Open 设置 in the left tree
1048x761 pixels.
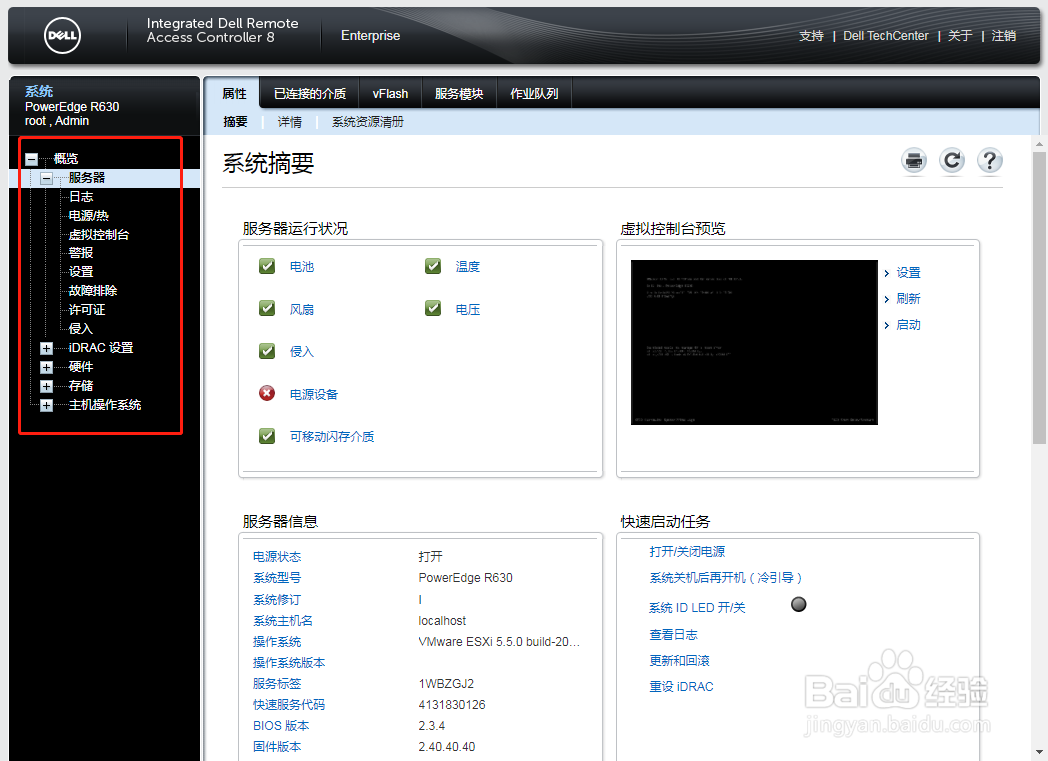81,272
